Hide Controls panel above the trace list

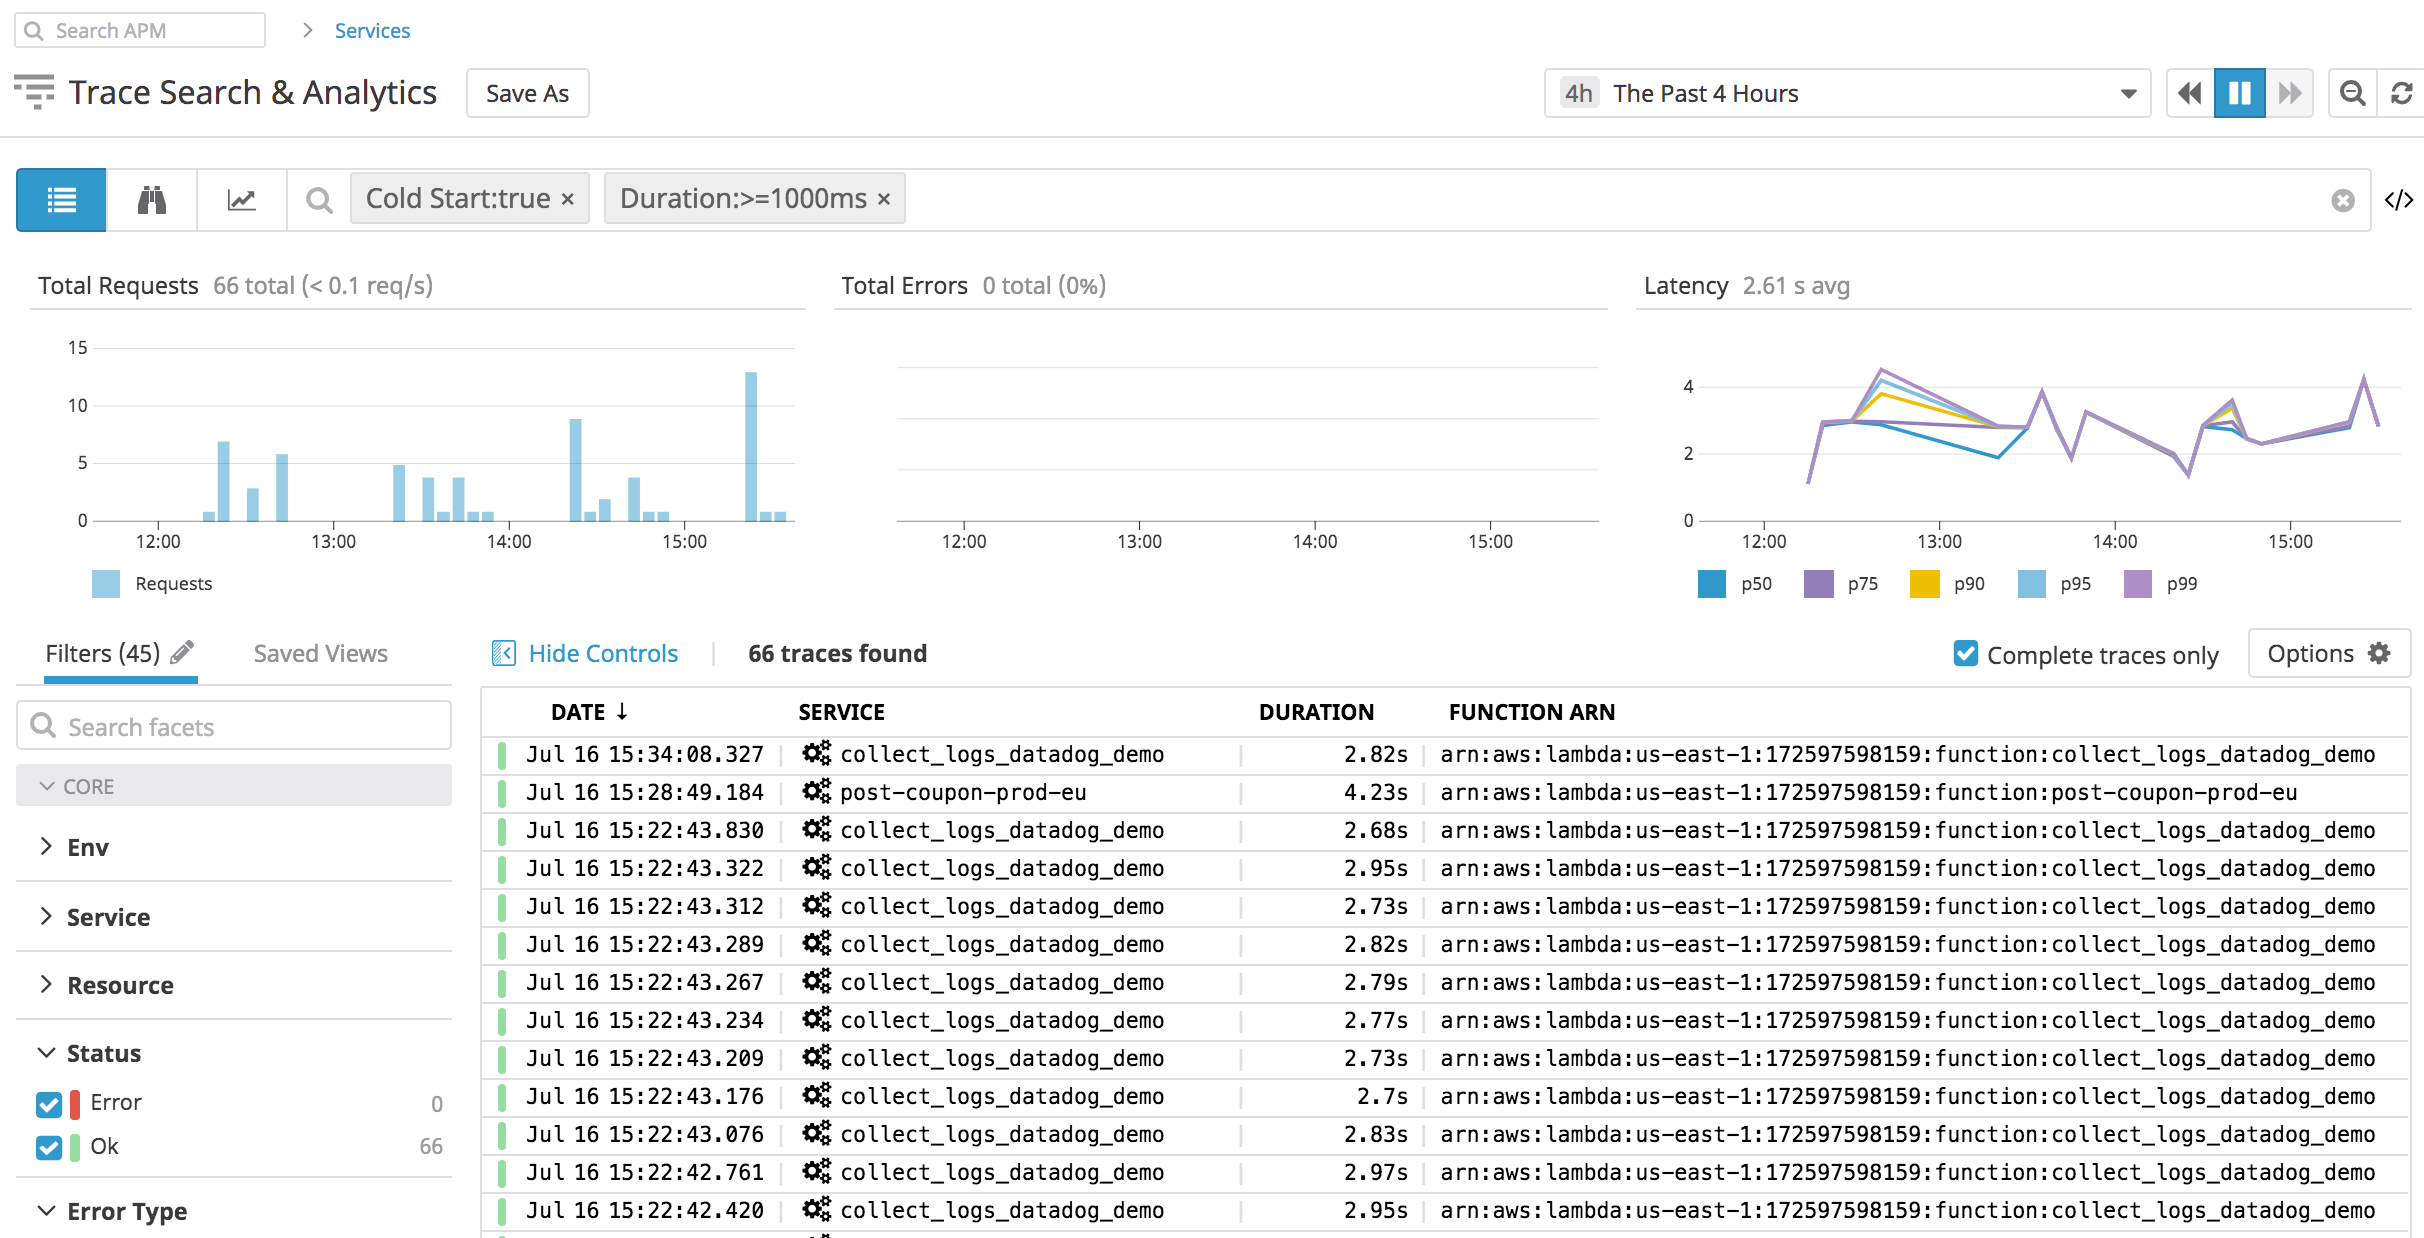coord(584,653)
